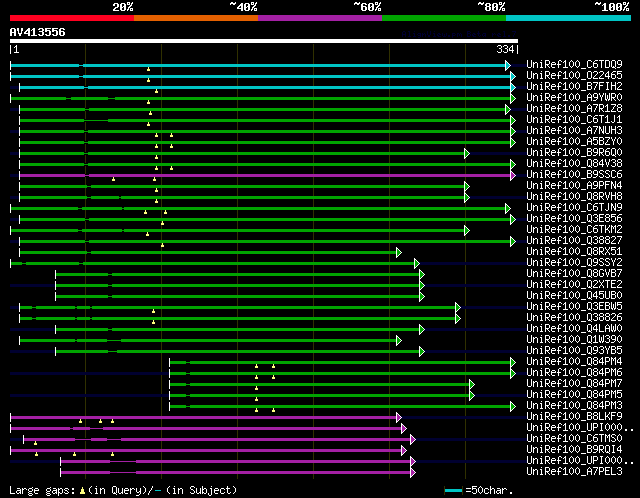Click the yellow gap marker under the UniRef100_B9SSC6 bar
Viewport: 640px width, 498px height.
(114, 180)
